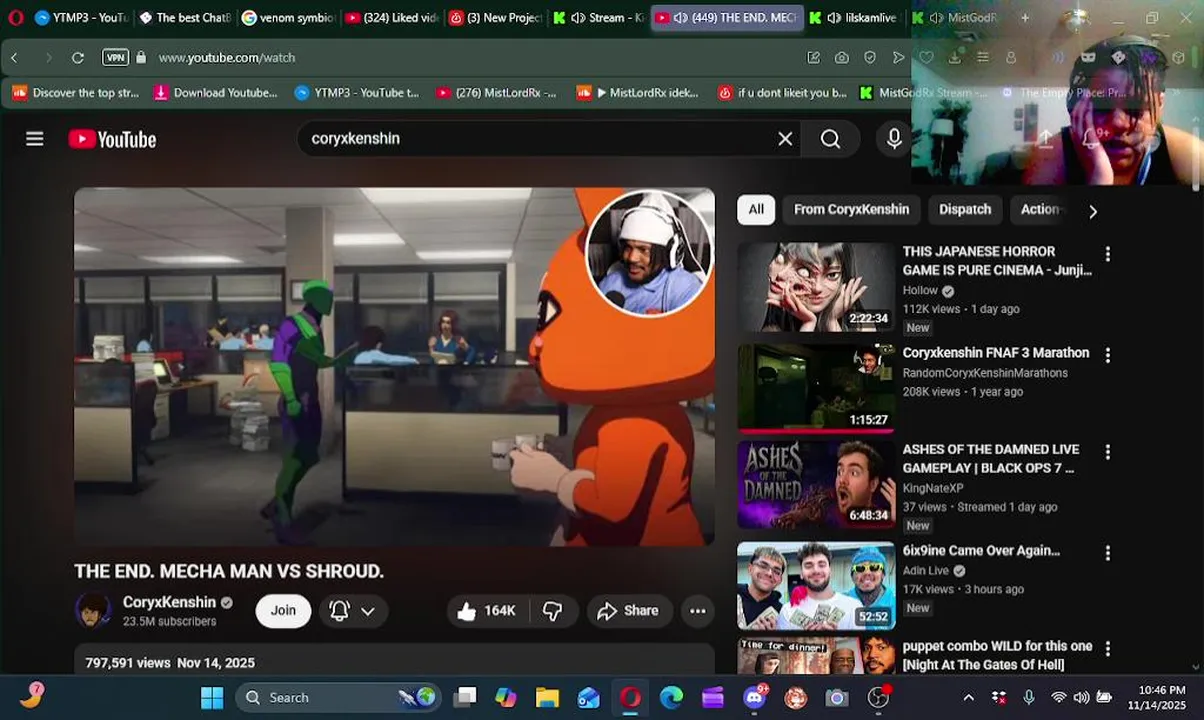Open the KingNateXP channel link
This screenshot has width=1204, height=720.
(x=933, y=488)
